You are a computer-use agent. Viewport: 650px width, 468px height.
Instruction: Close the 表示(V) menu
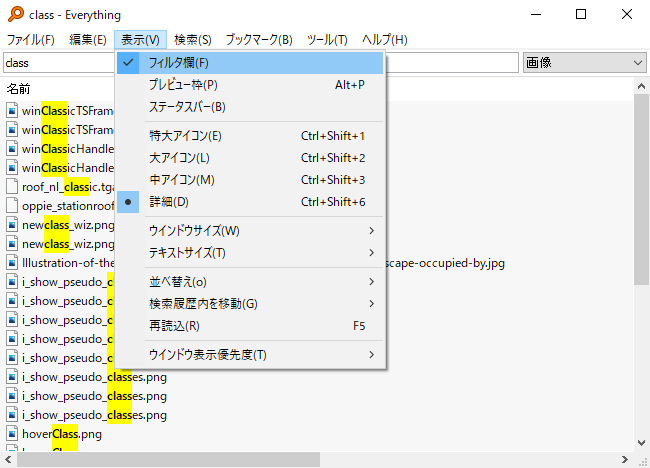click(x=141, y=40)
